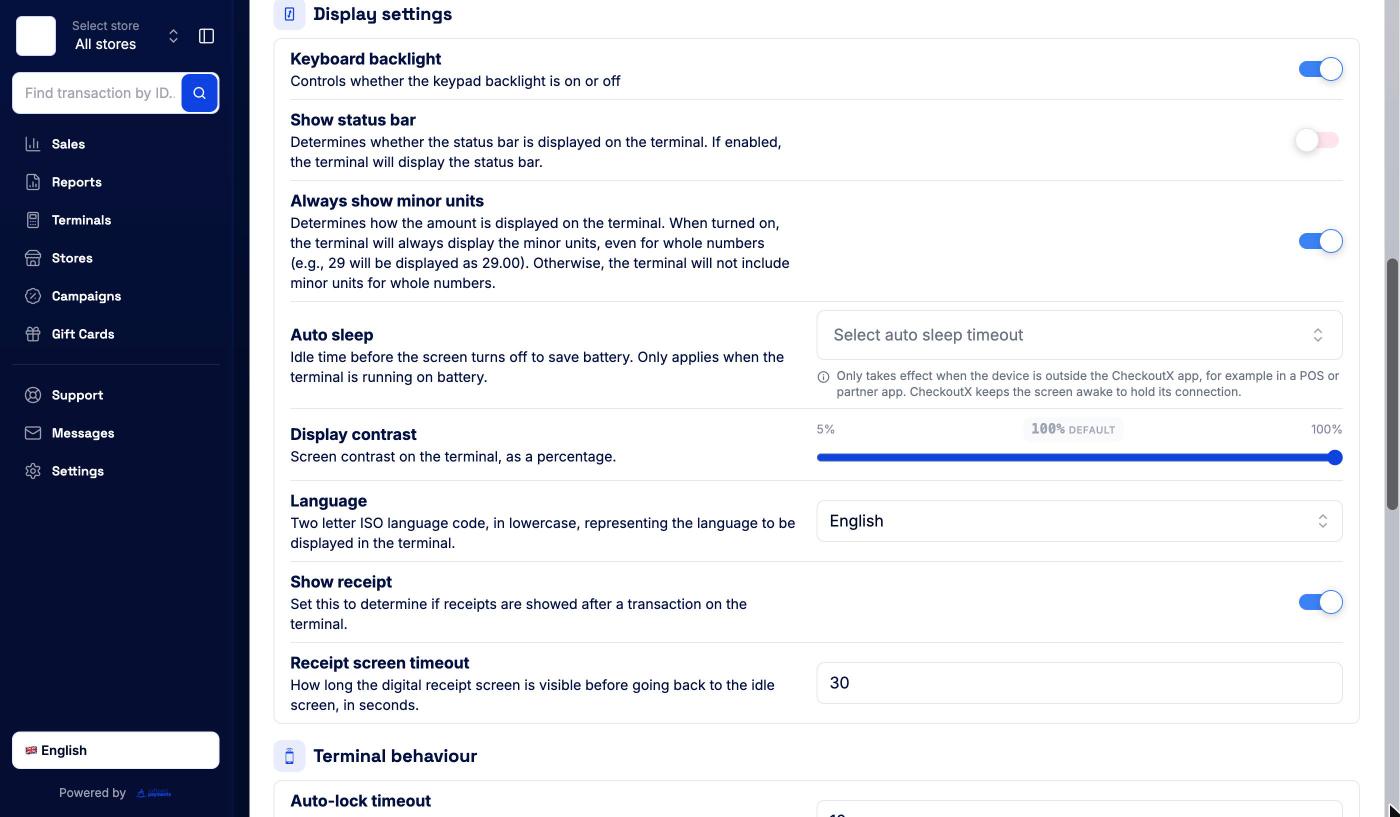Click the Find transaction by ID field

97,93
